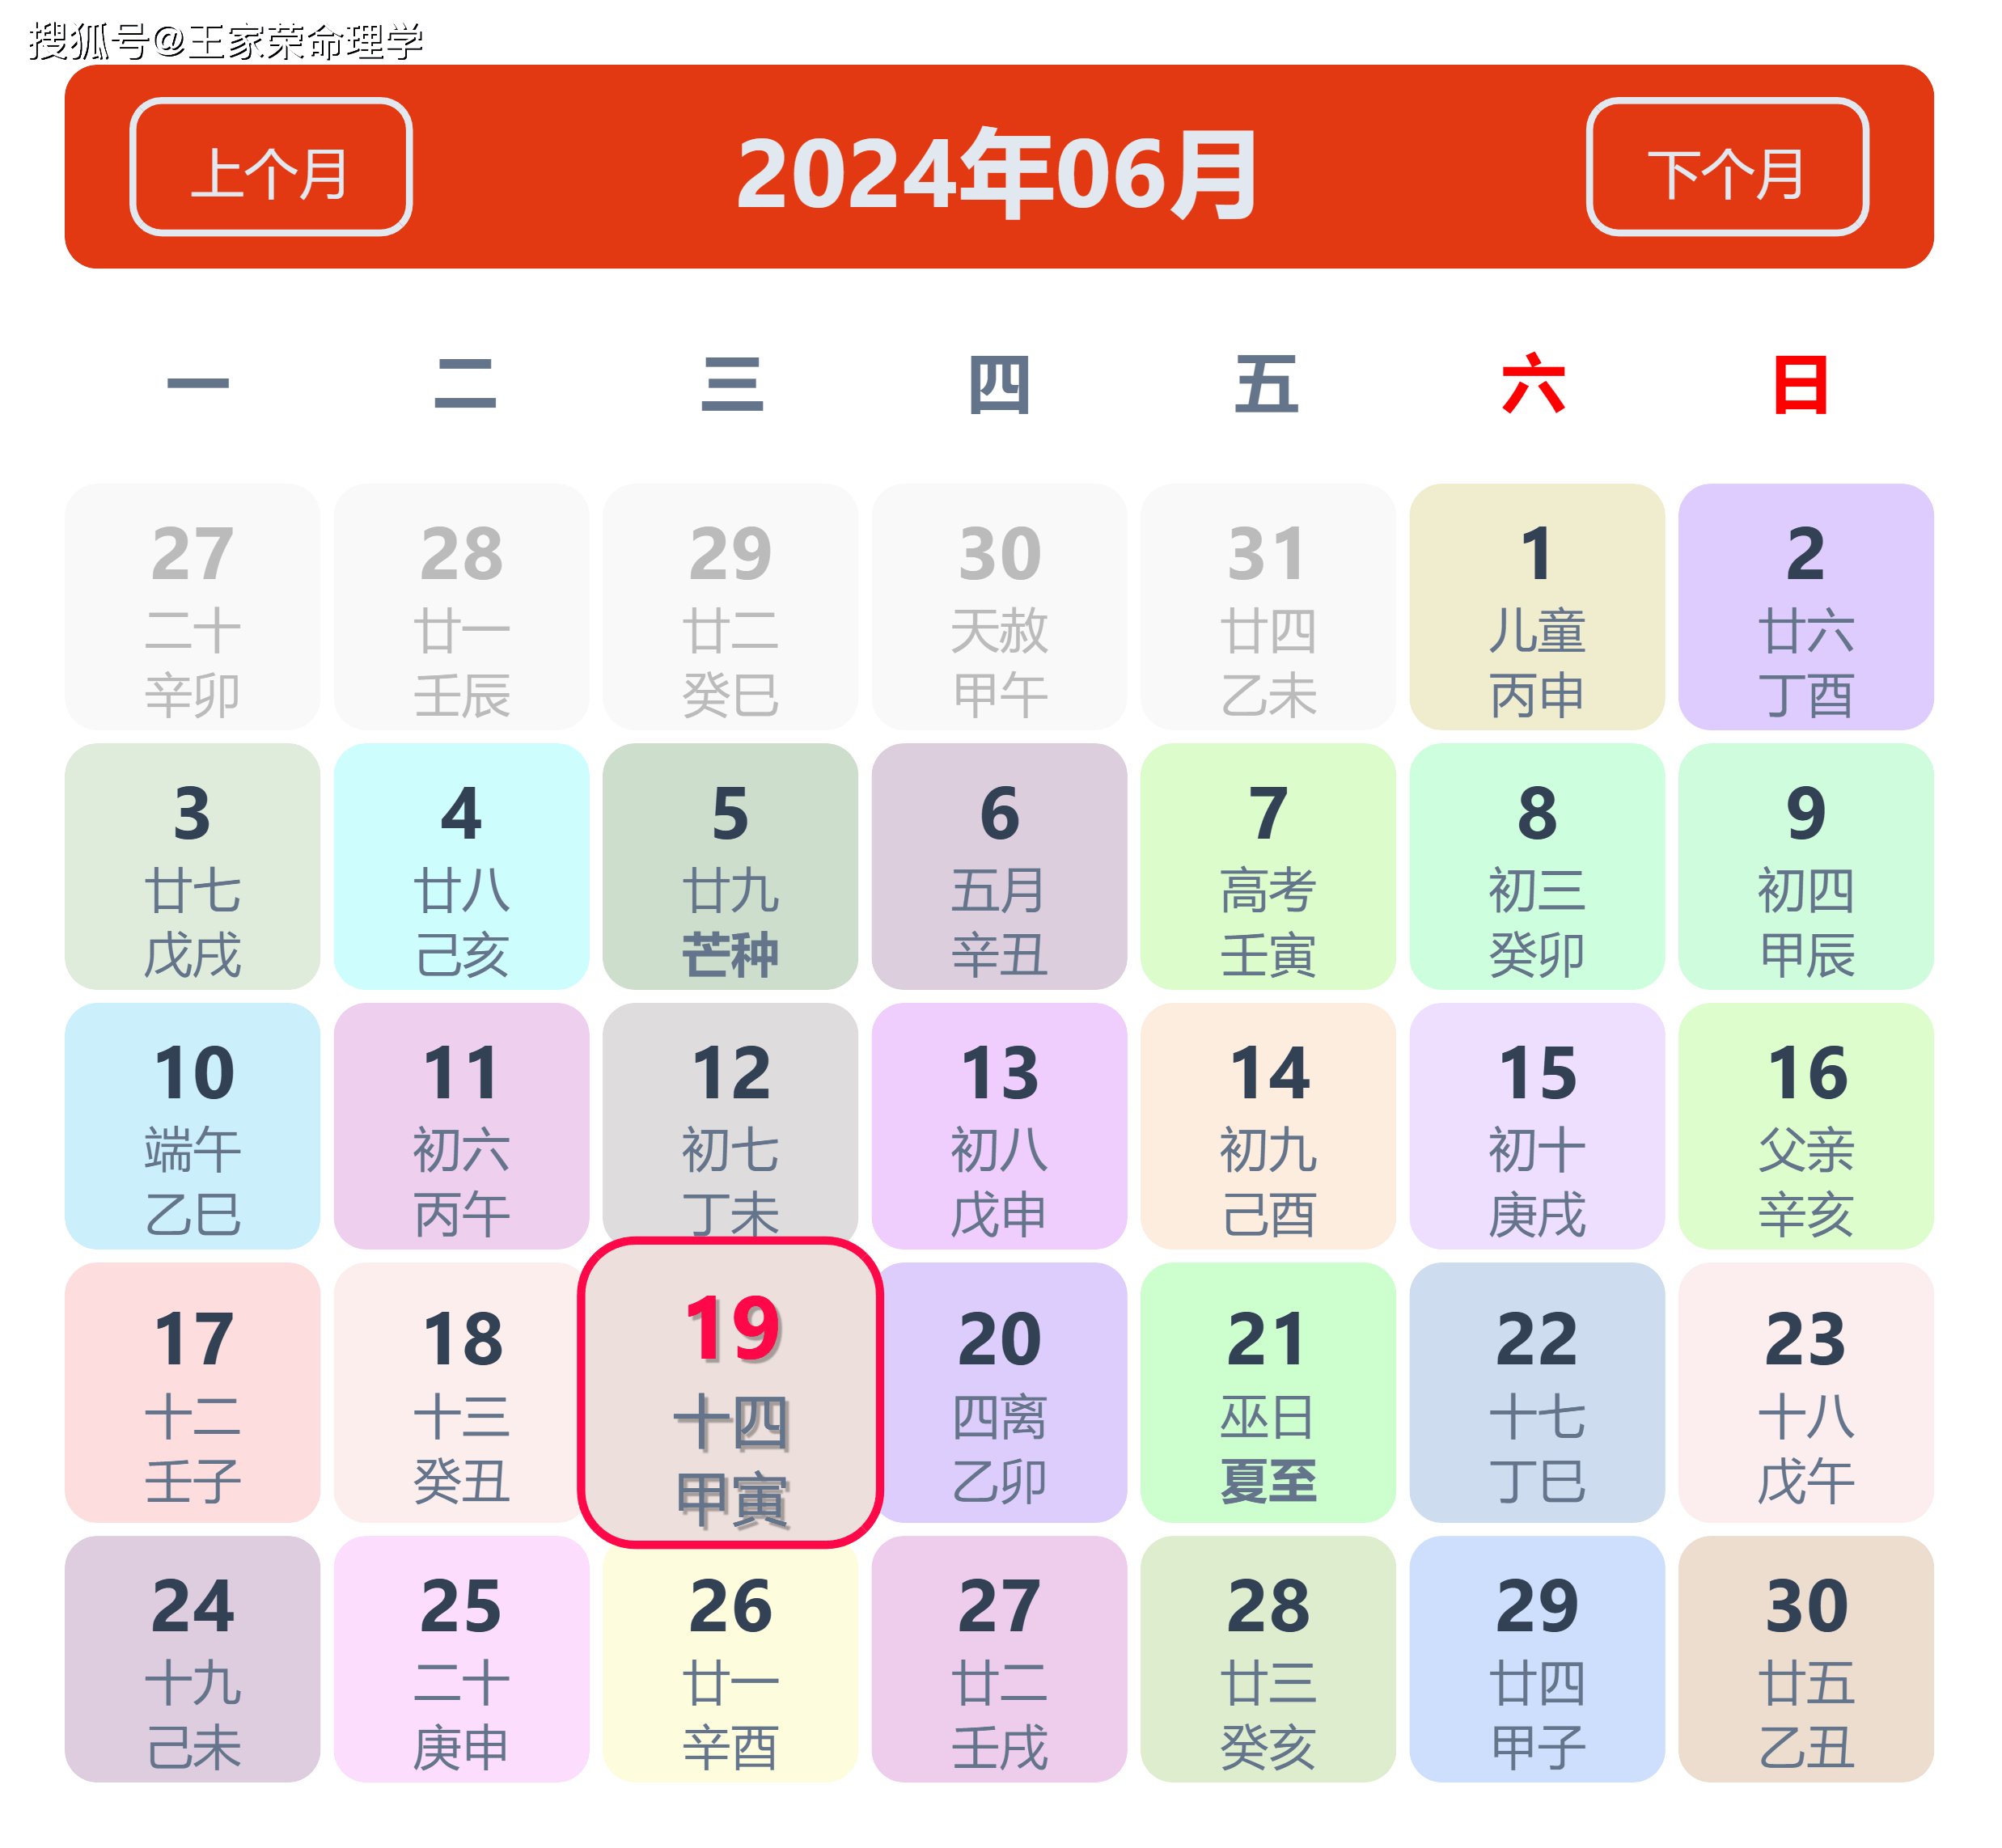Select June 15 初十 庚戌 date
The image size is (2002, 1848).
click(x=1538, y=1127)
